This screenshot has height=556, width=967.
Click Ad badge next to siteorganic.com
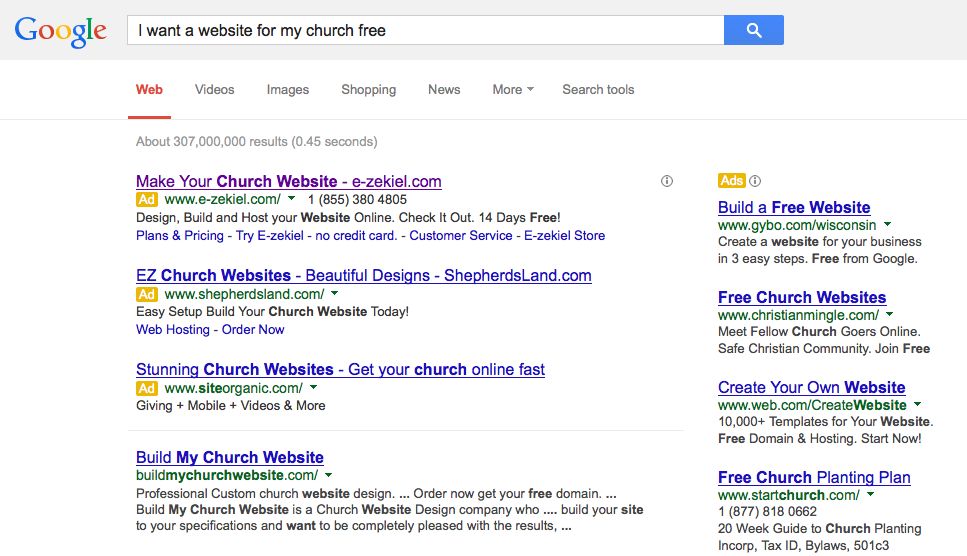147,388
